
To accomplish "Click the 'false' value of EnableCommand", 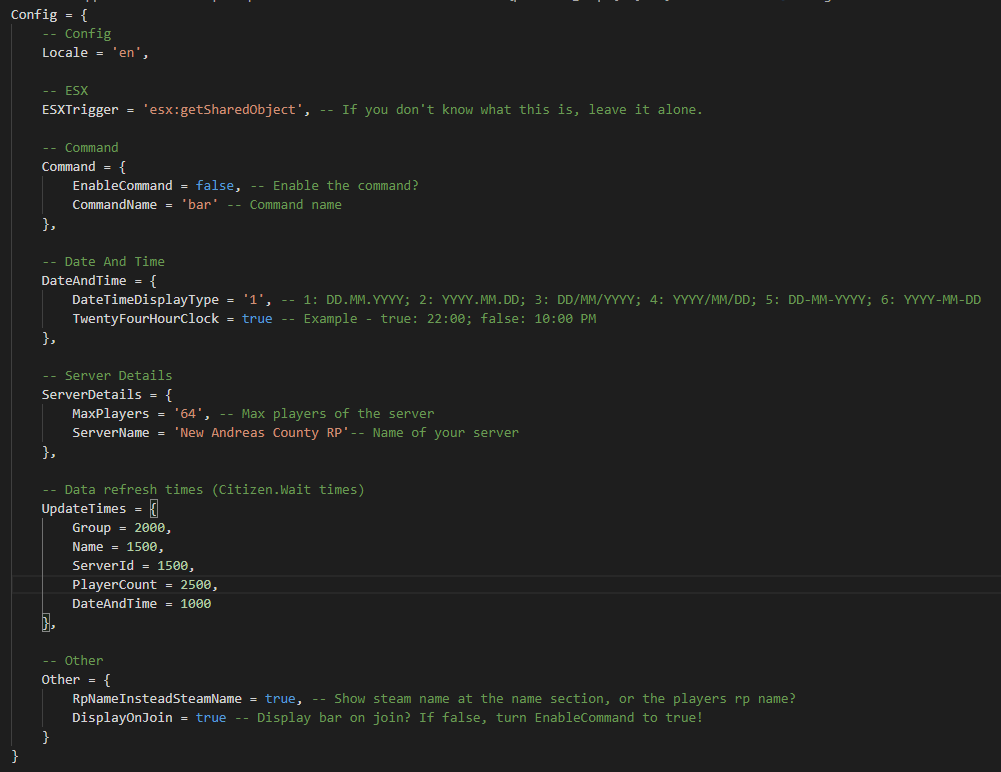I will point(215,186).
